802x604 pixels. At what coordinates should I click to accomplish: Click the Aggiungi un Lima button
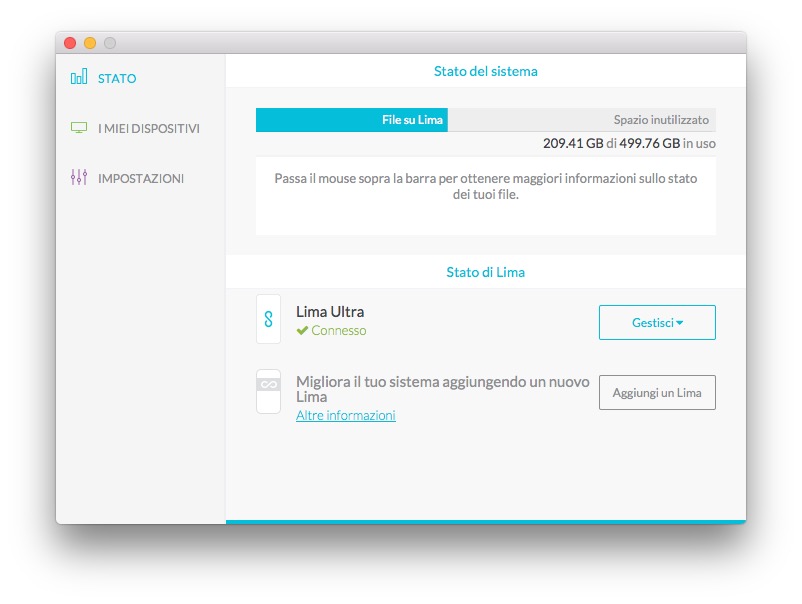coord(657,393)
